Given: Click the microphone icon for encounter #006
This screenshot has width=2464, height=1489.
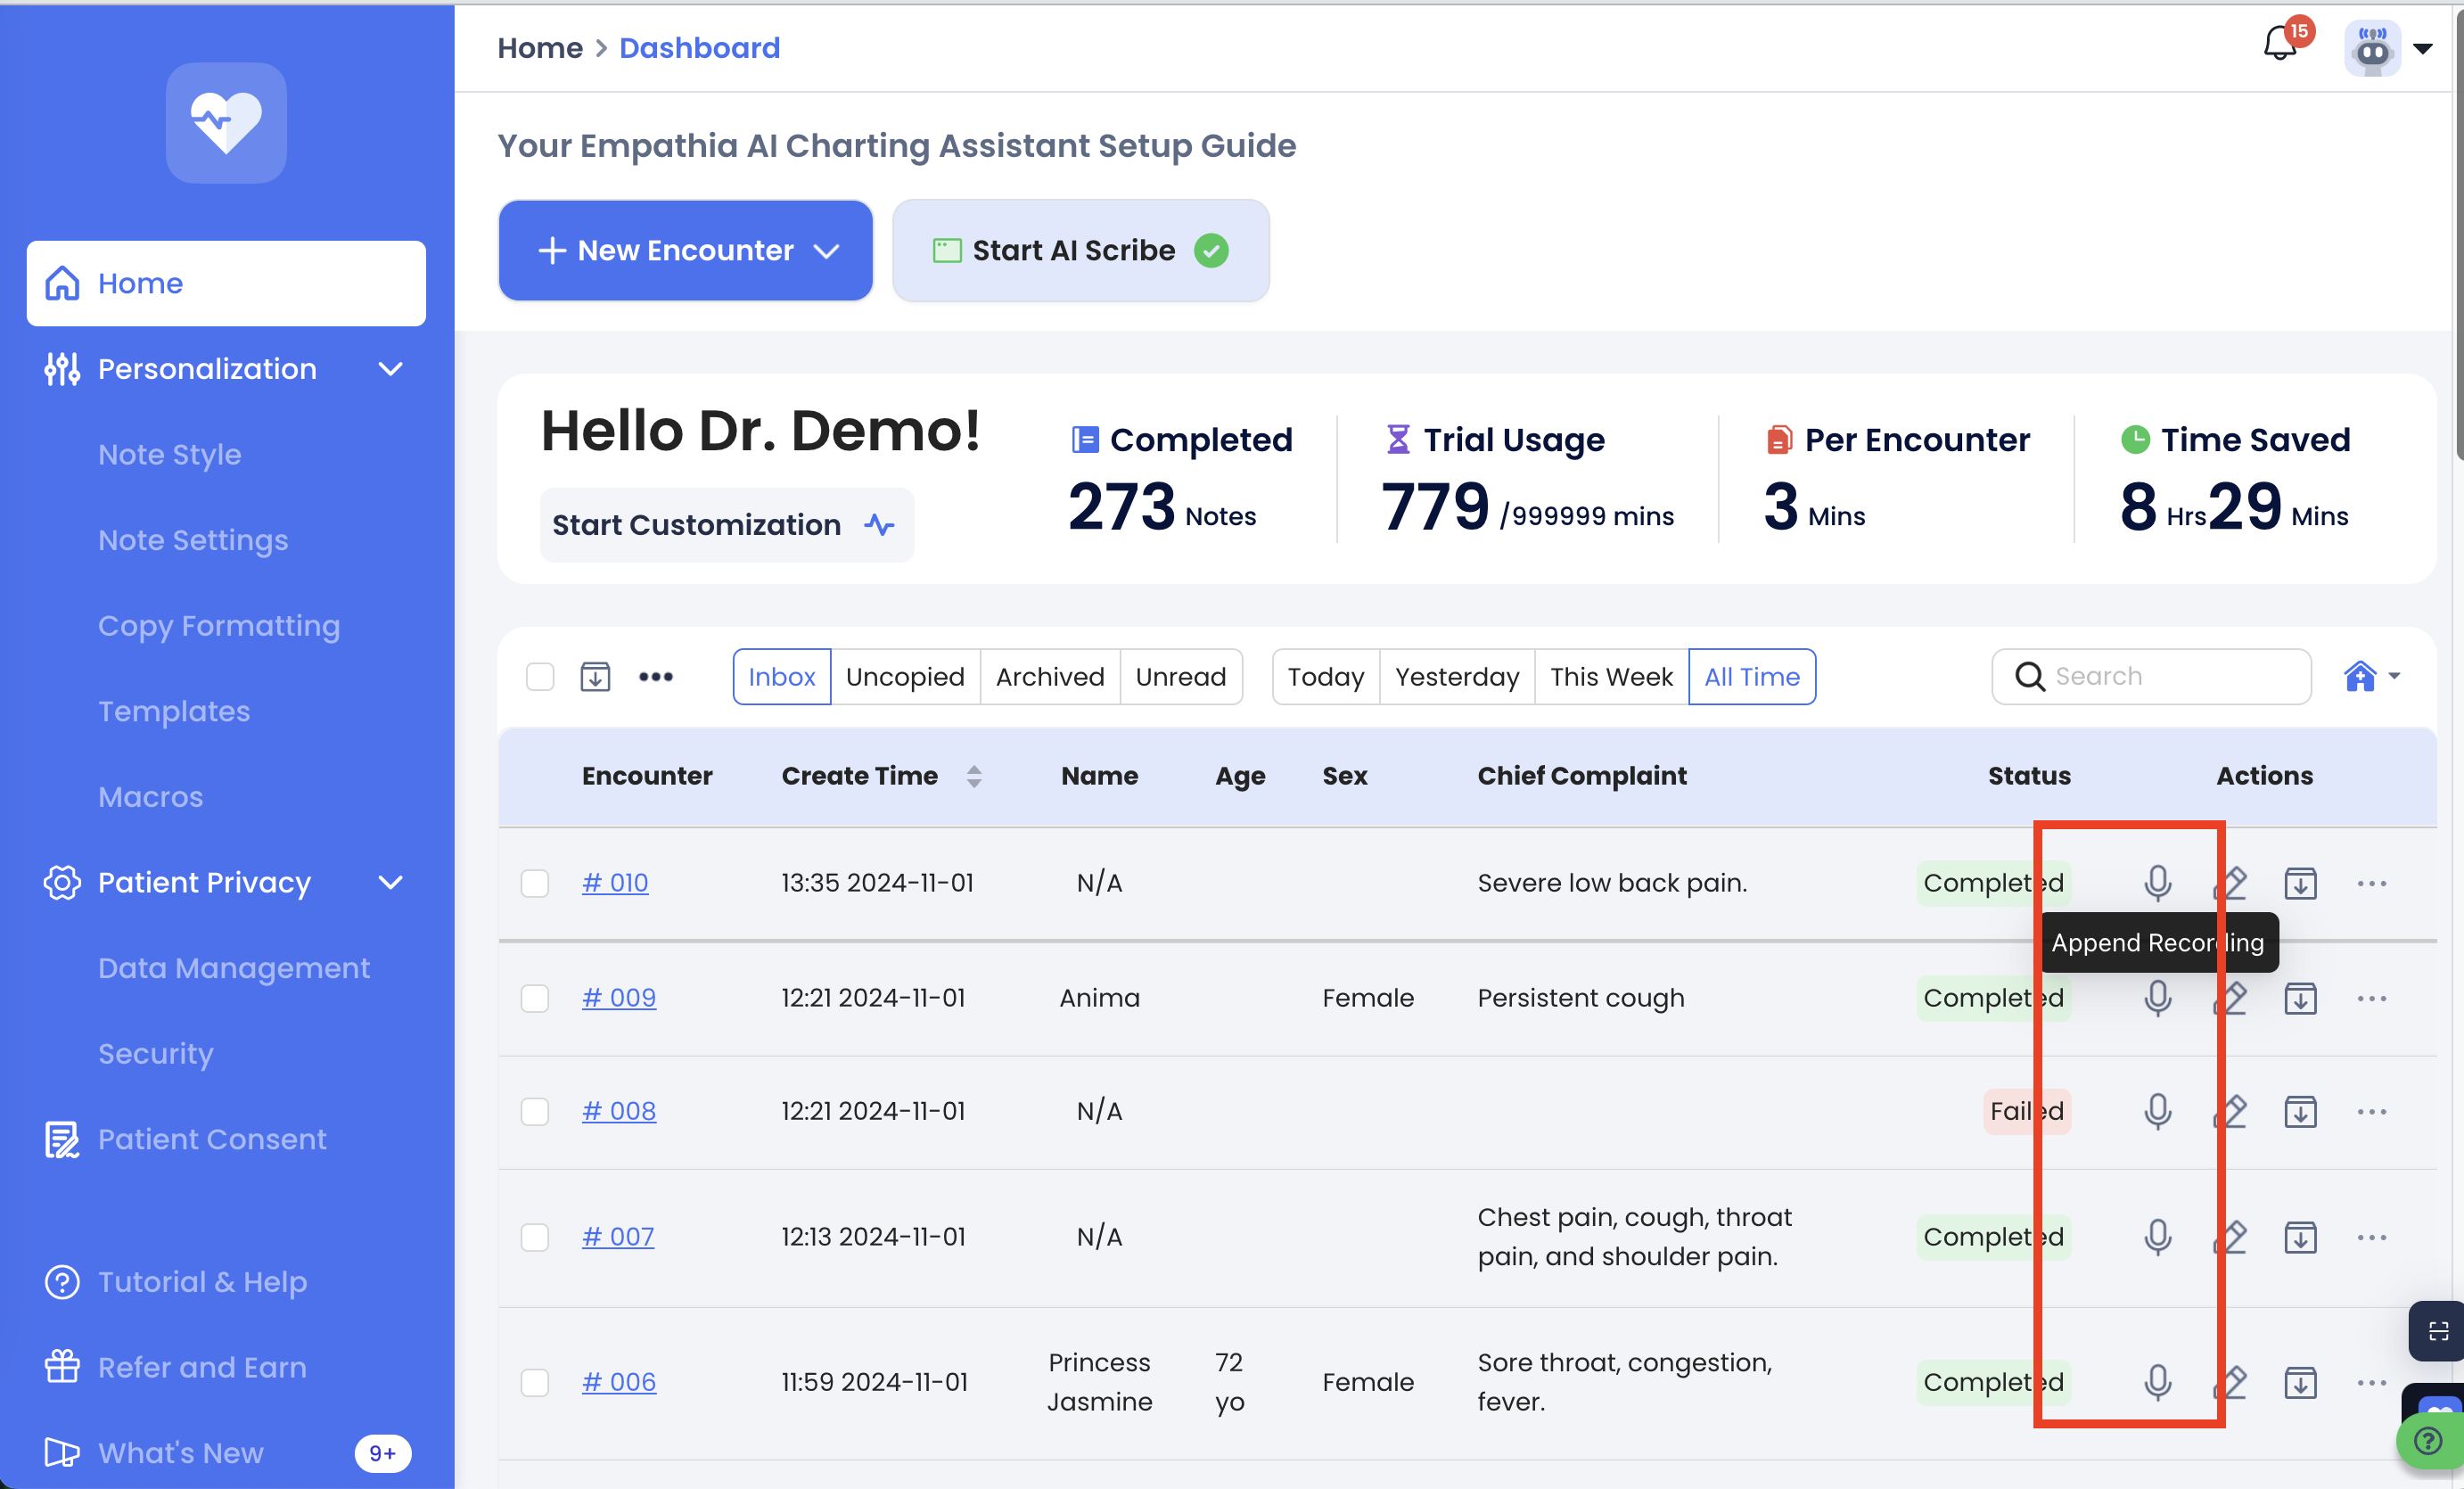Looking at the screenshot, I should [2157, 1382].
